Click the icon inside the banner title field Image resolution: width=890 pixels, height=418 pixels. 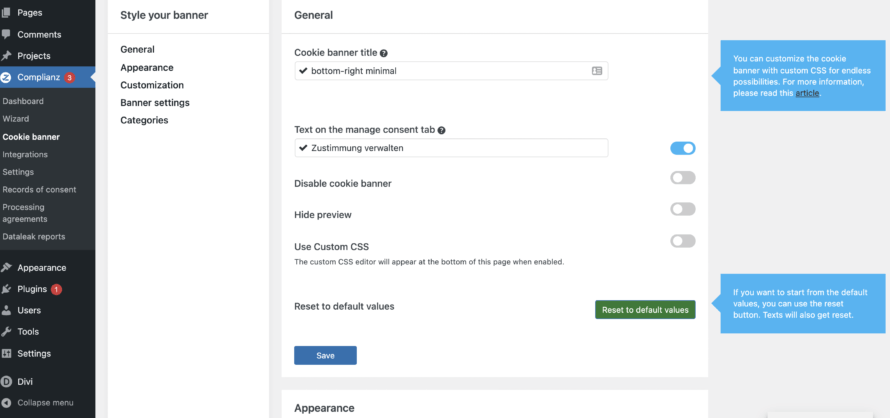click(x=597, y=71)
